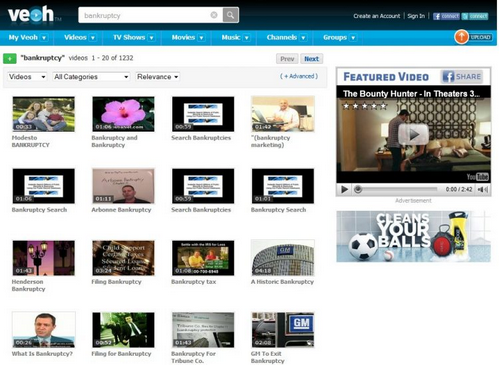Click the "A Historic Bankruptcy" title link
Viewport: 499px width, 365px height.
pyautogui.click(x=282, y=282)
